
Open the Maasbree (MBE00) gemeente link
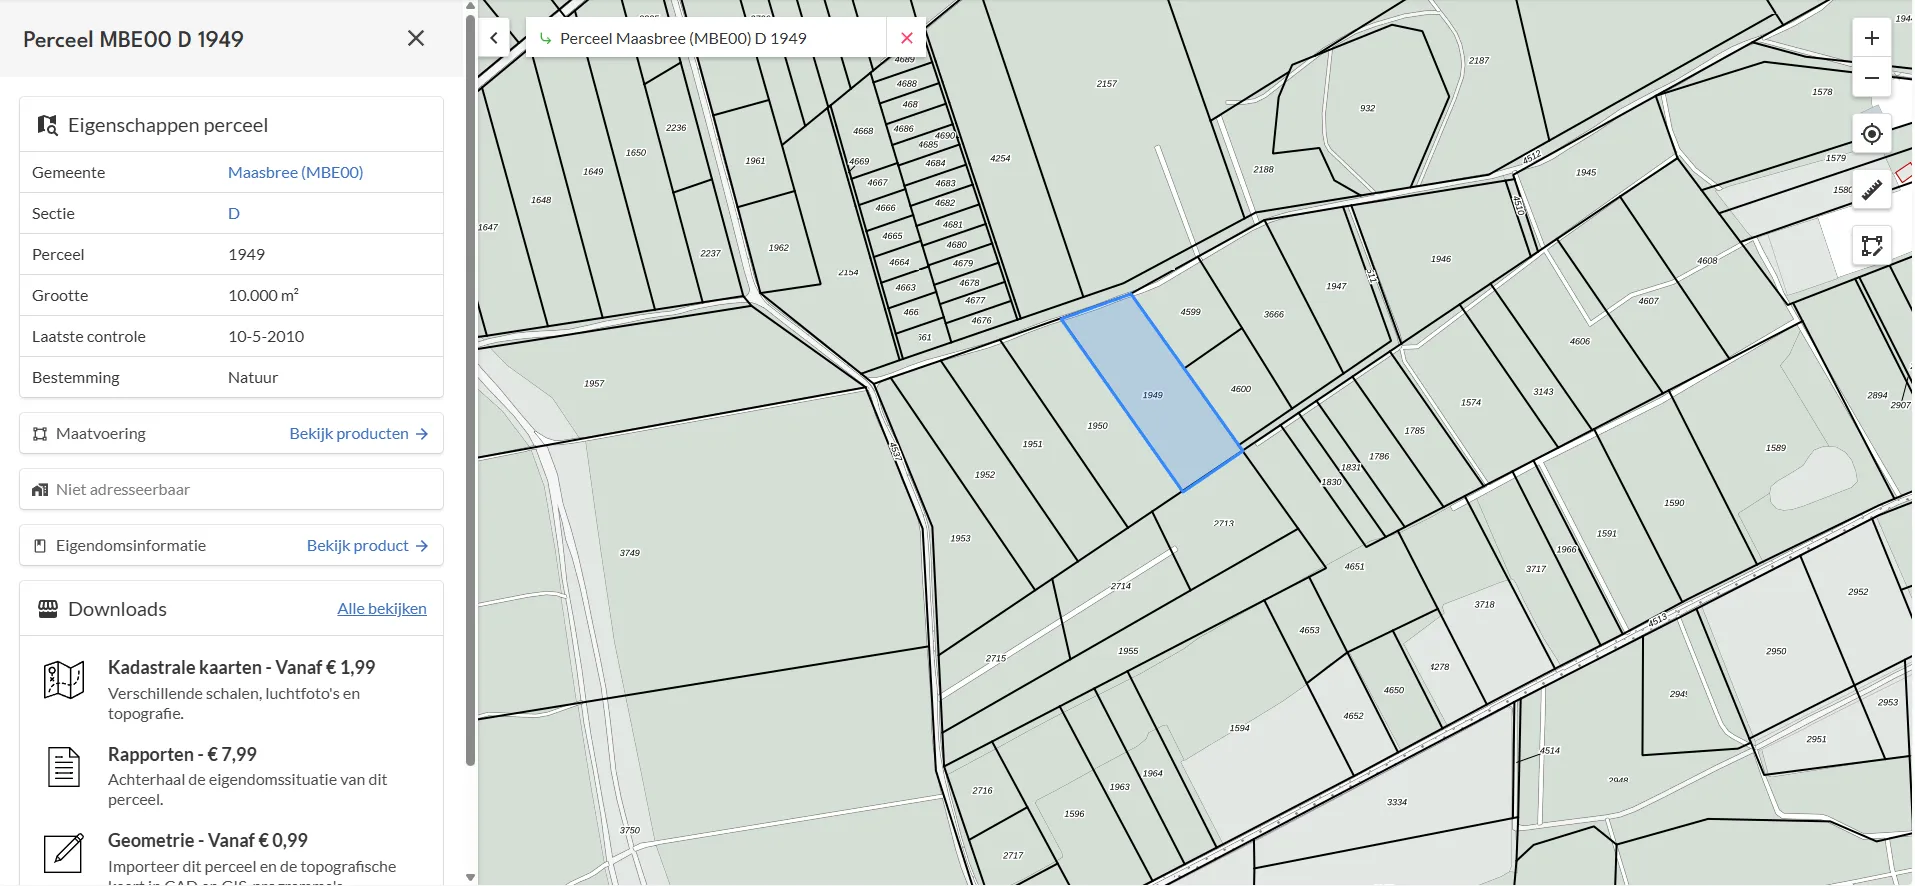click(x=296, y=172)
